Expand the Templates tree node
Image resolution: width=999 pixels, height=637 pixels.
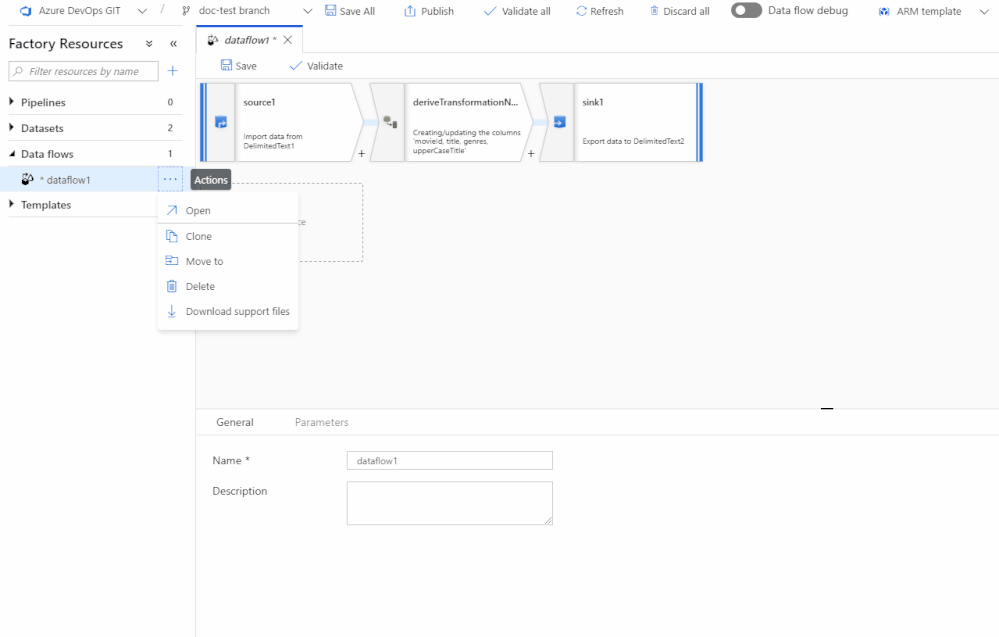(x=11, y=204)
